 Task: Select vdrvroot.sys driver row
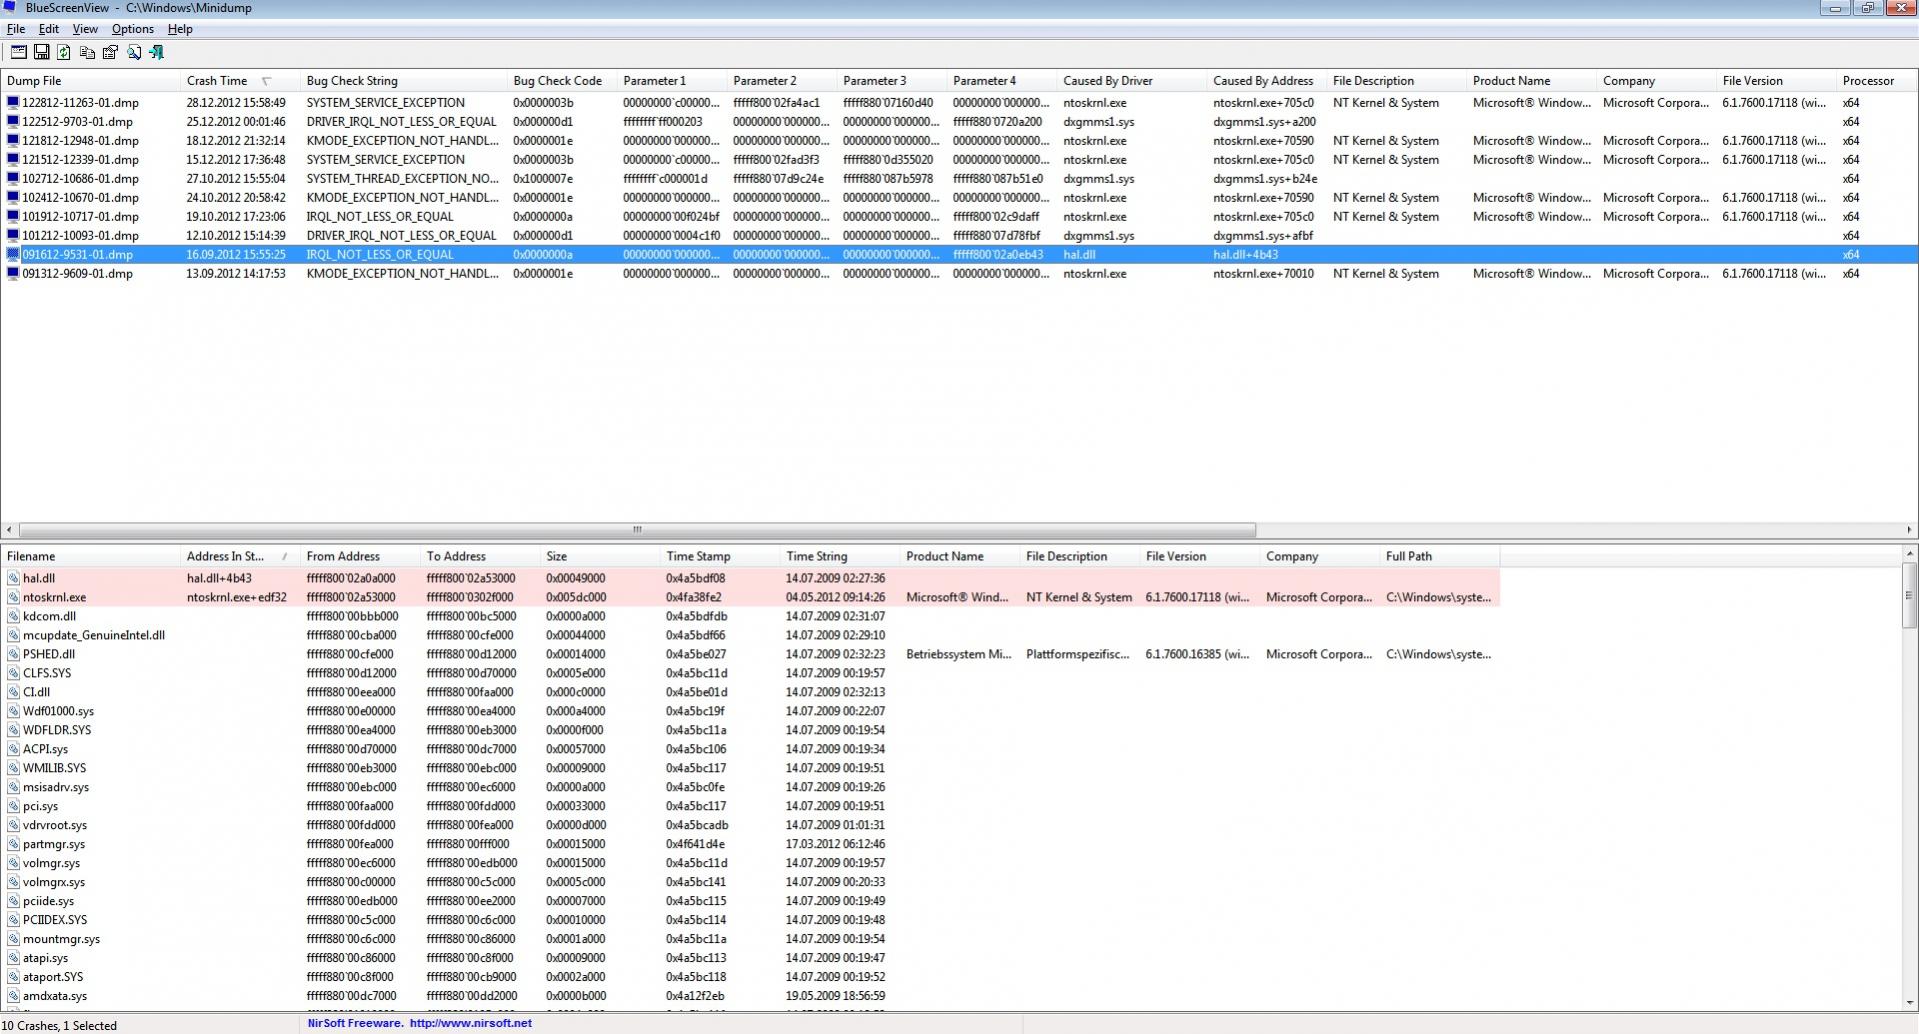(750, 825)
